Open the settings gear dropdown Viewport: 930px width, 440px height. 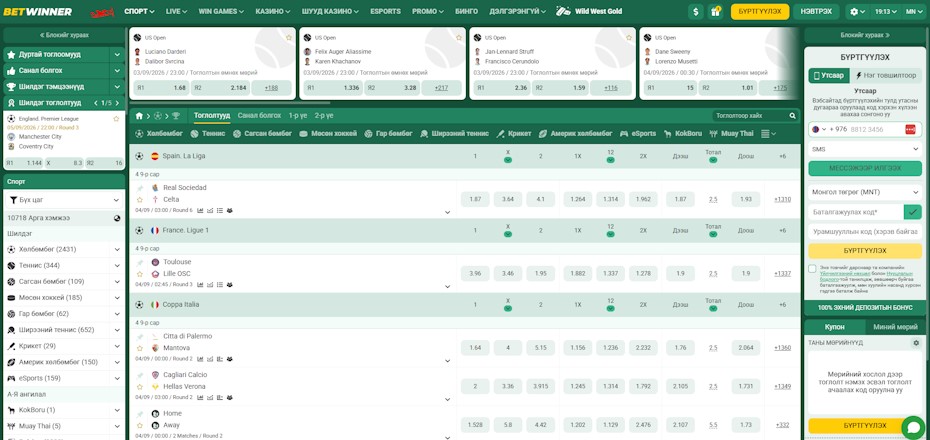[857, 11]
